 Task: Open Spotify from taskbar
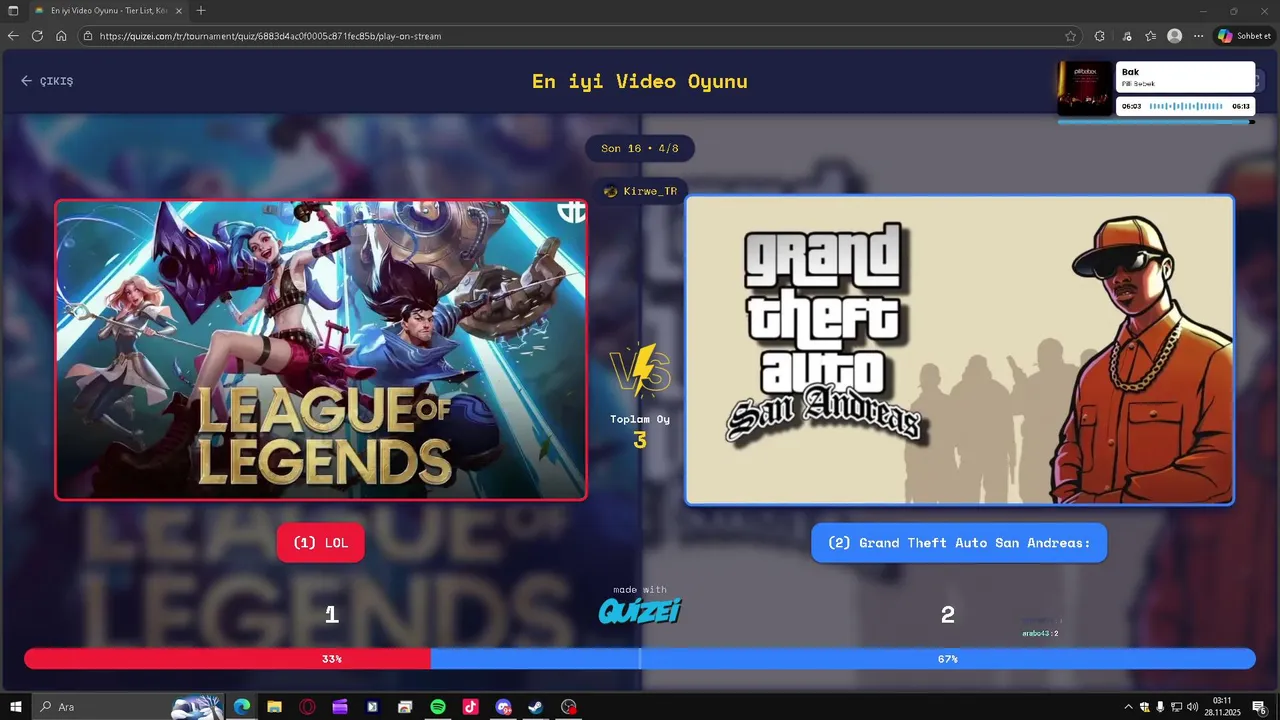pos(438,707)
